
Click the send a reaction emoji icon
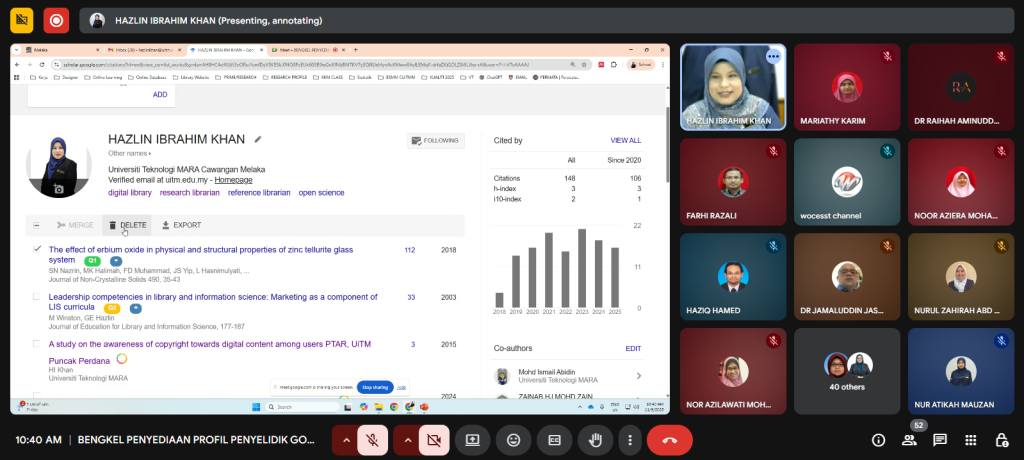pyautogui.click(x=513, y=439)
